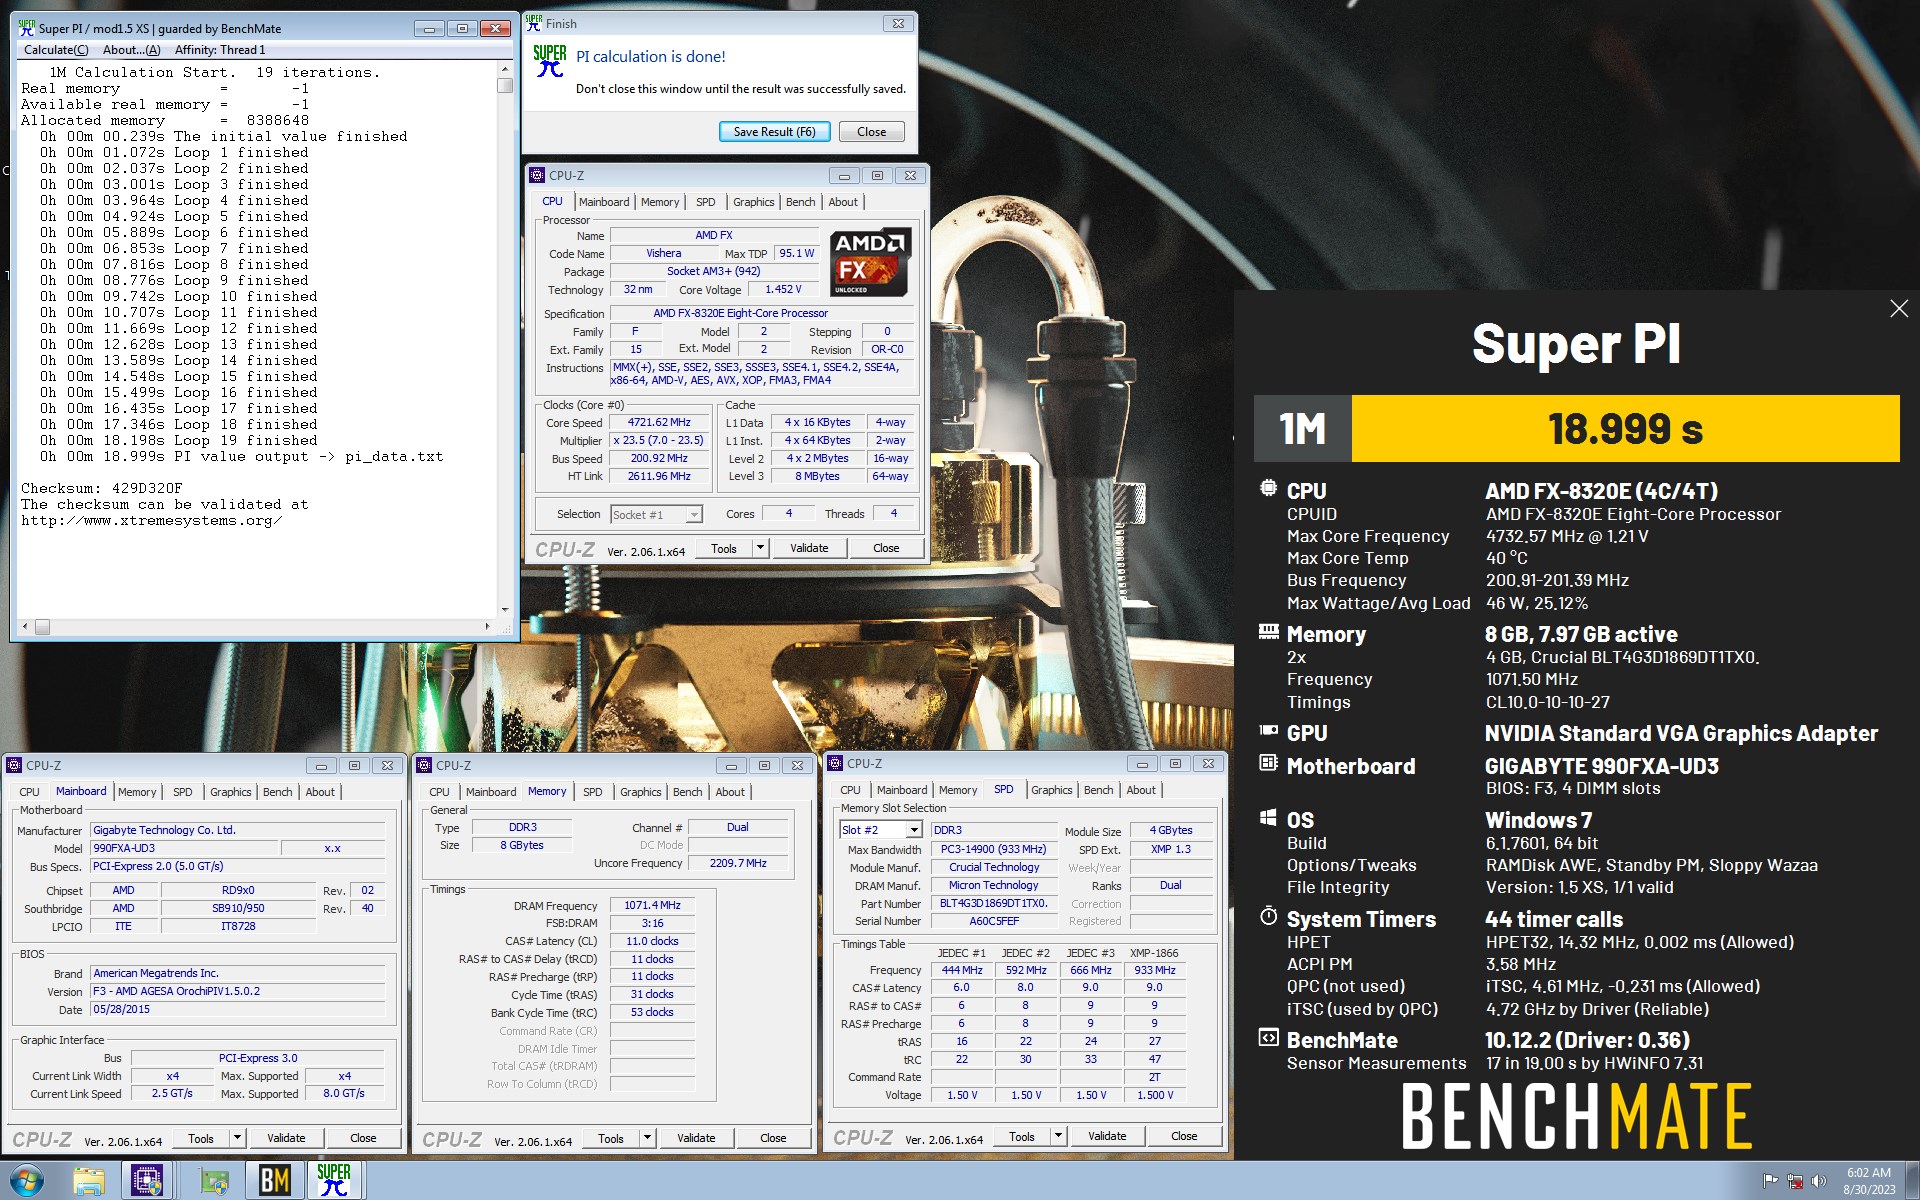The width and height of the screenshot is (1920, 1200).
Task: Click Serial Number field A60C5FEF
Action: click(994, 921)
